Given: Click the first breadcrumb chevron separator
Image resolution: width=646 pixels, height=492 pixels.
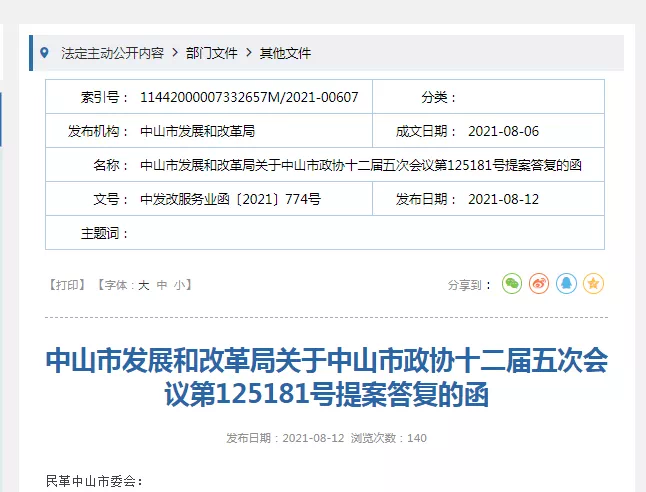Looking at the screenshot, I should coord(175,53).
